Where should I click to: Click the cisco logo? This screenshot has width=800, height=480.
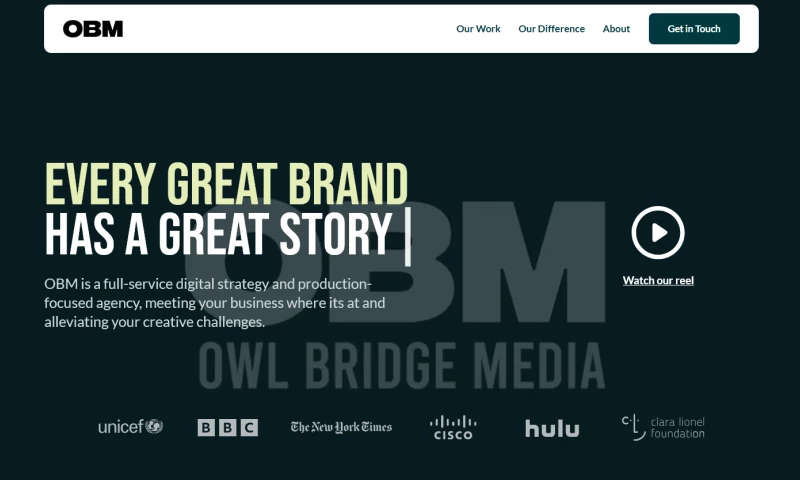[x=453, y=427]
